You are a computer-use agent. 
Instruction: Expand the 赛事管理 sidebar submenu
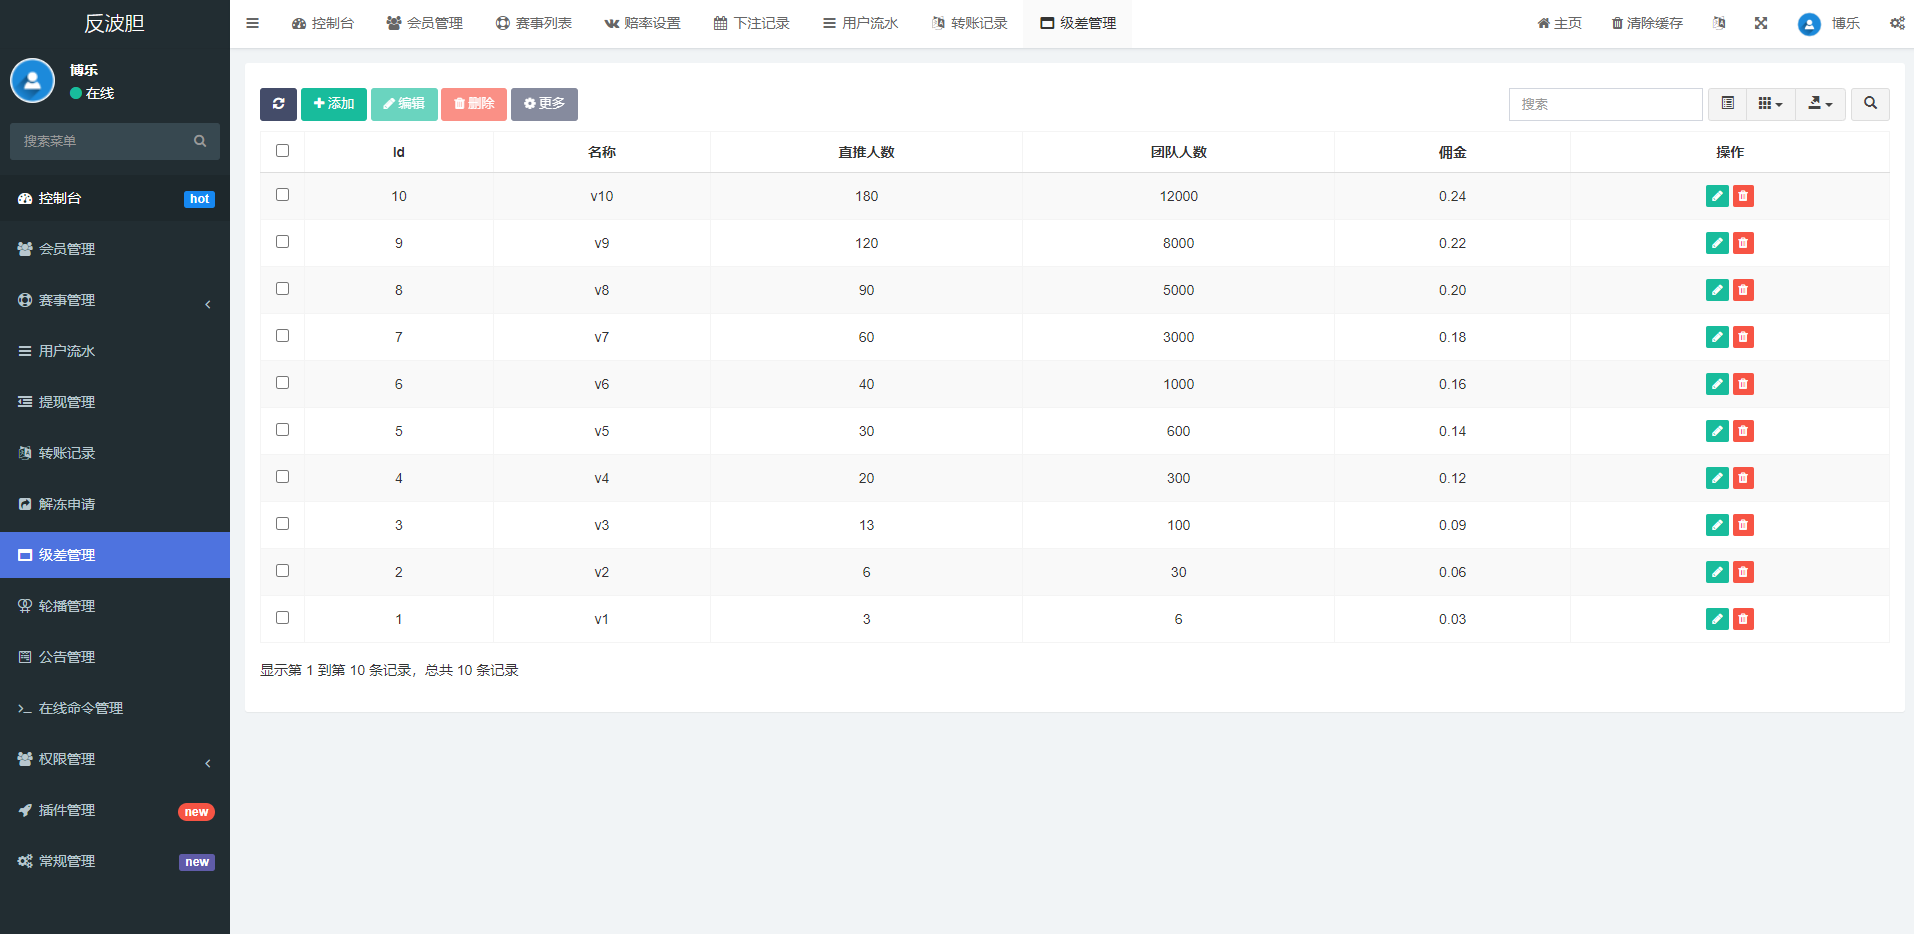114,299
